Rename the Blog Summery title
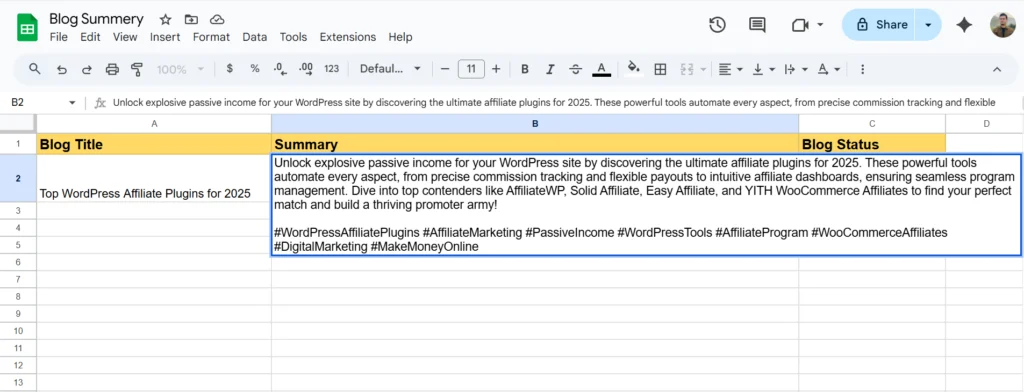Image resolution: width=1024 pixels, height=392 pixels. pyautogui.click(x=96, y=19)
